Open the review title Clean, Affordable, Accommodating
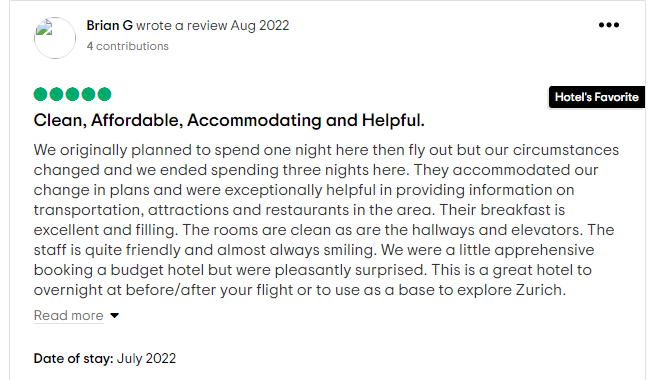Viewport: 662px width, 380px height. tap(229, 121)
